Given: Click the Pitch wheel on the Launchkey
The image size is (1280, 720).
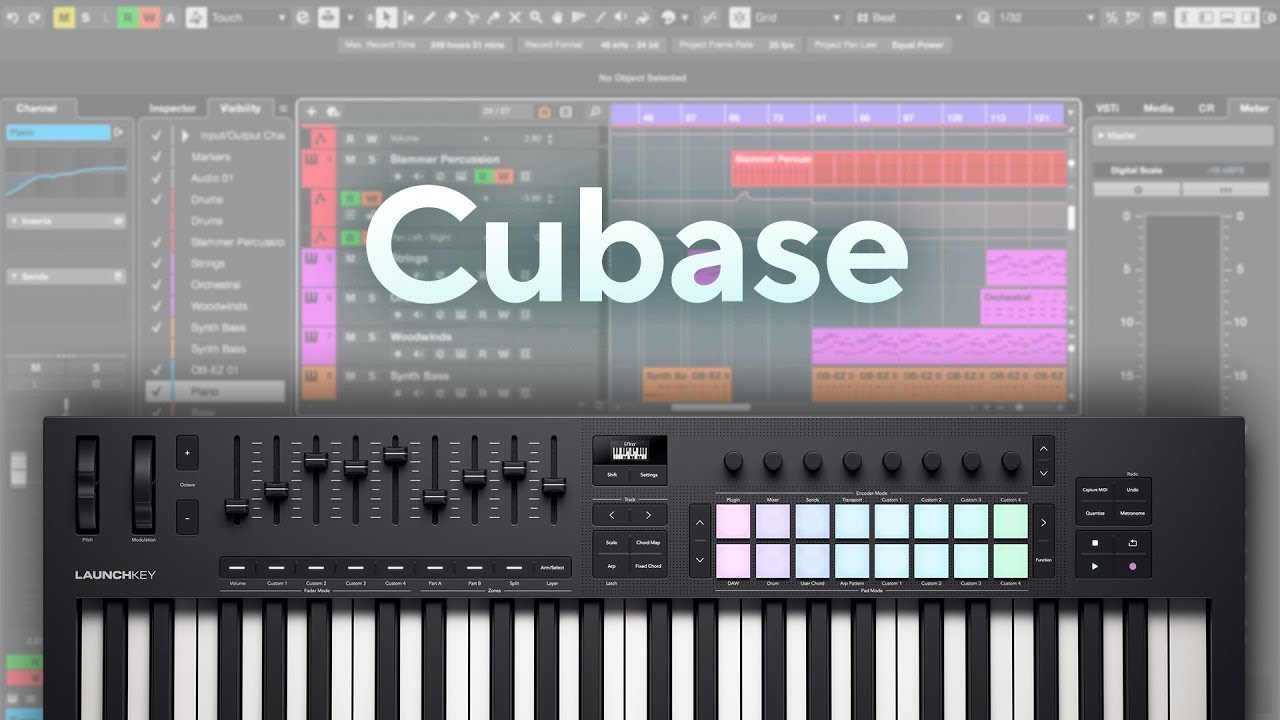Looking at the screenshot, I should coord(89,485).
